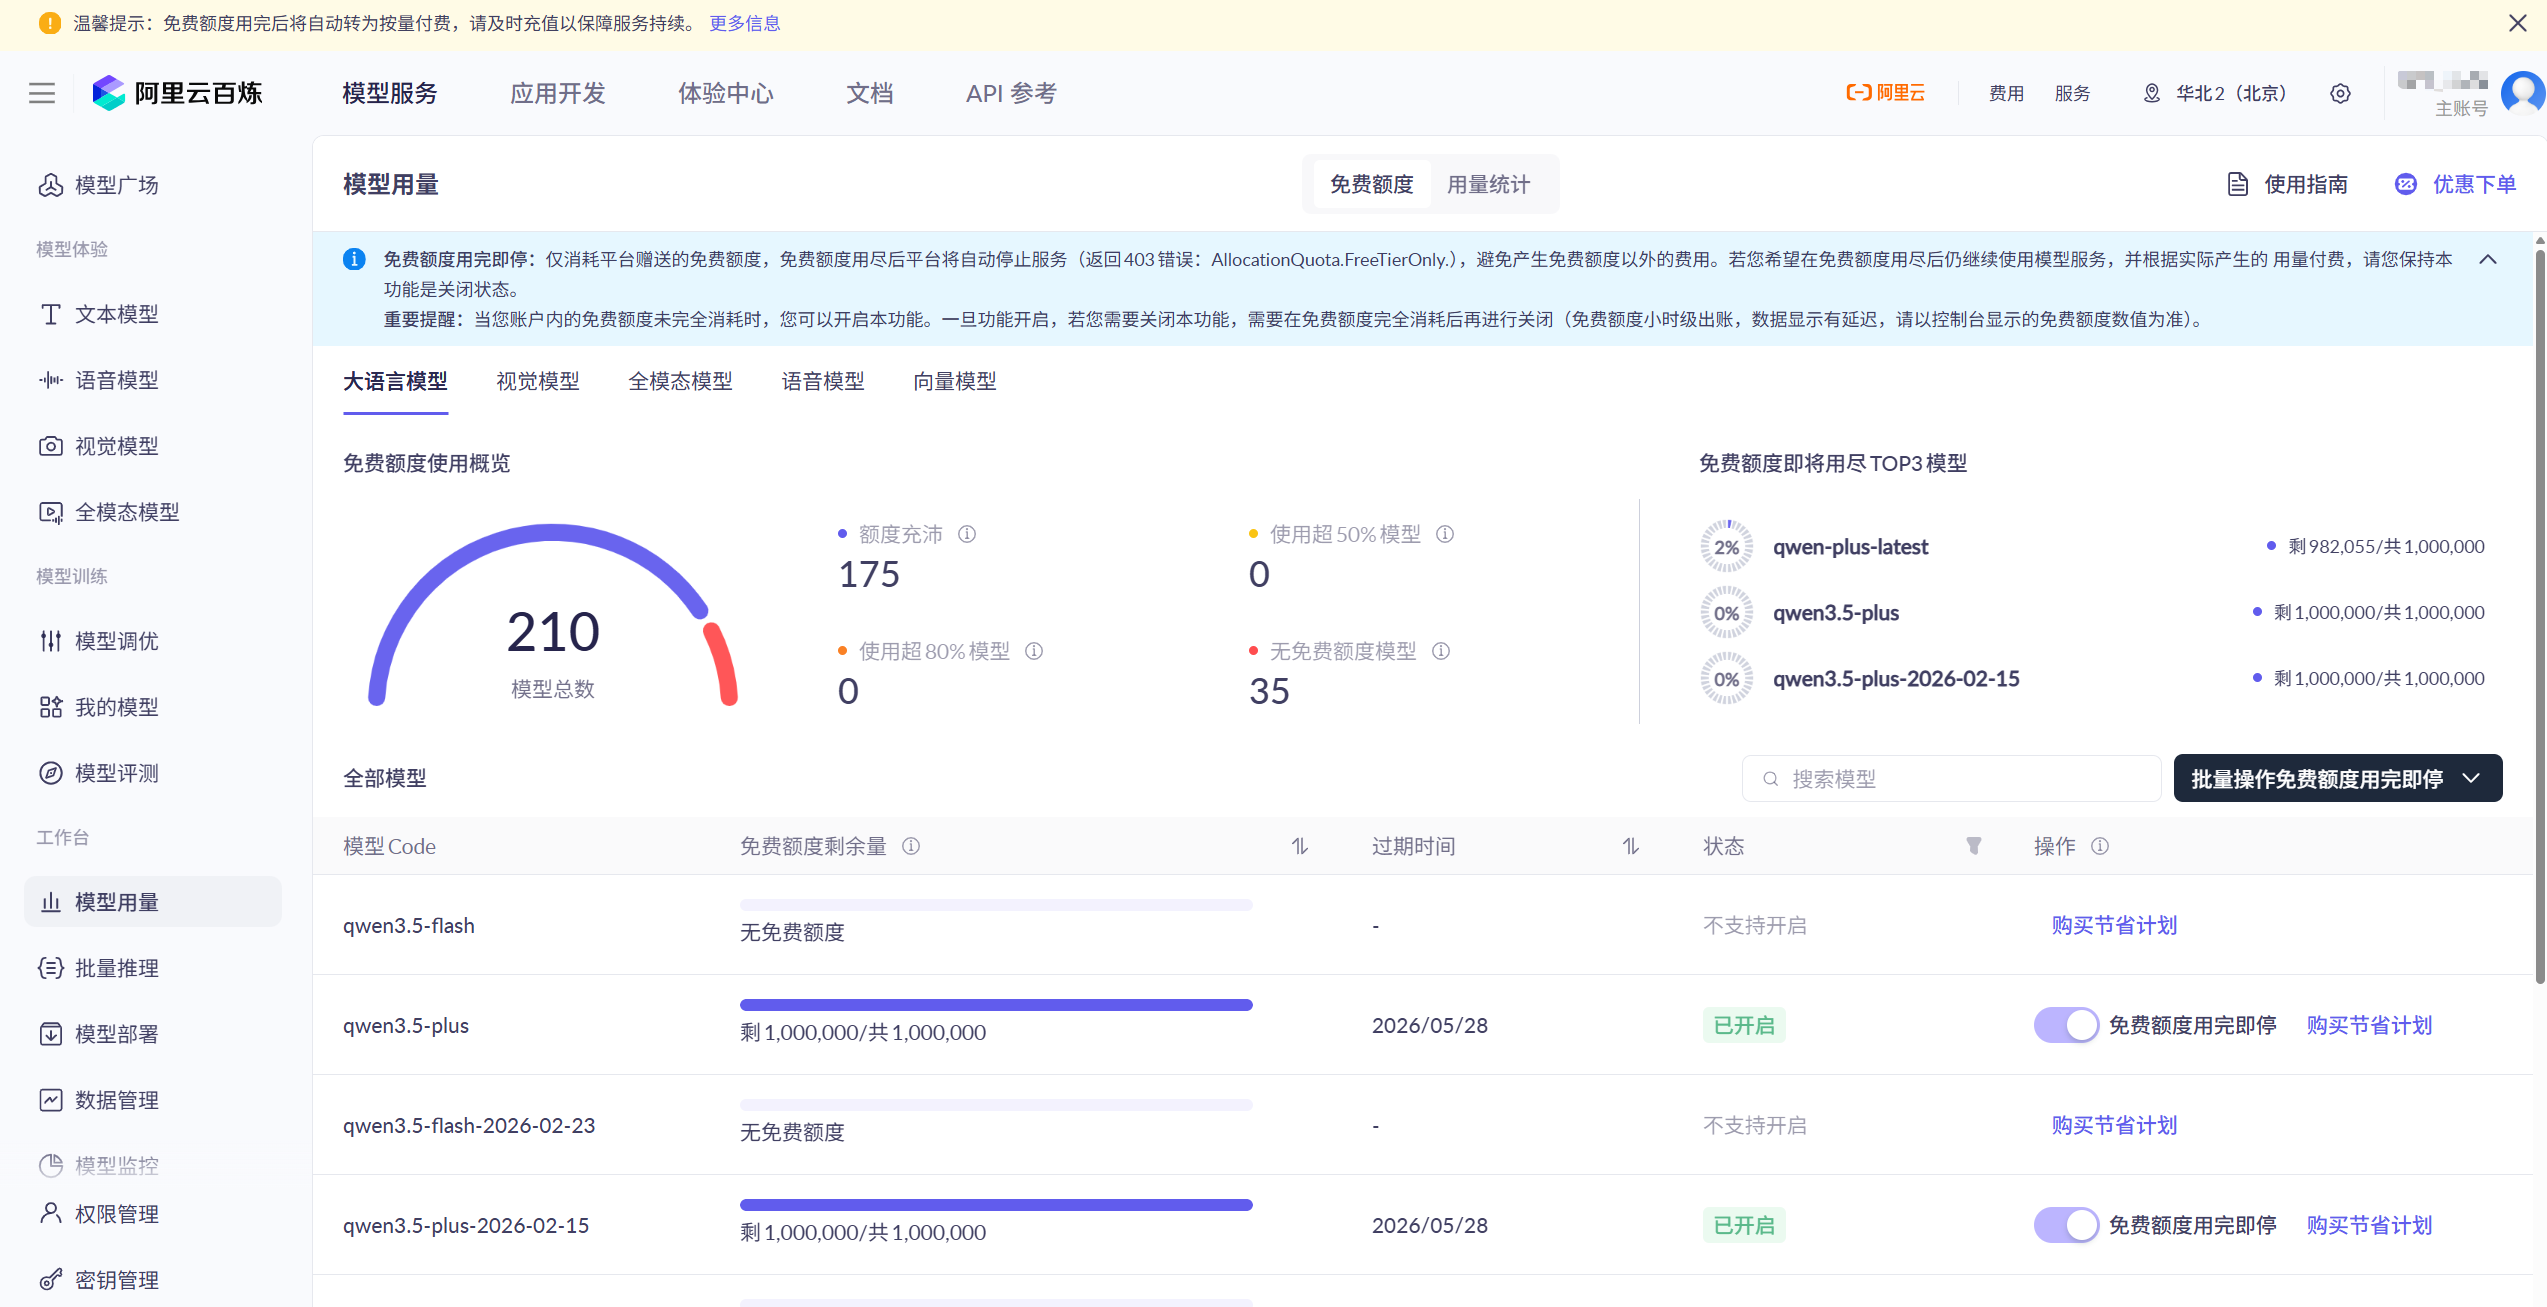Image resolution: width=2547 pixels, height=1307 pixels.
Task: Select the 向量模型 tab
Action: pos(955,381)
